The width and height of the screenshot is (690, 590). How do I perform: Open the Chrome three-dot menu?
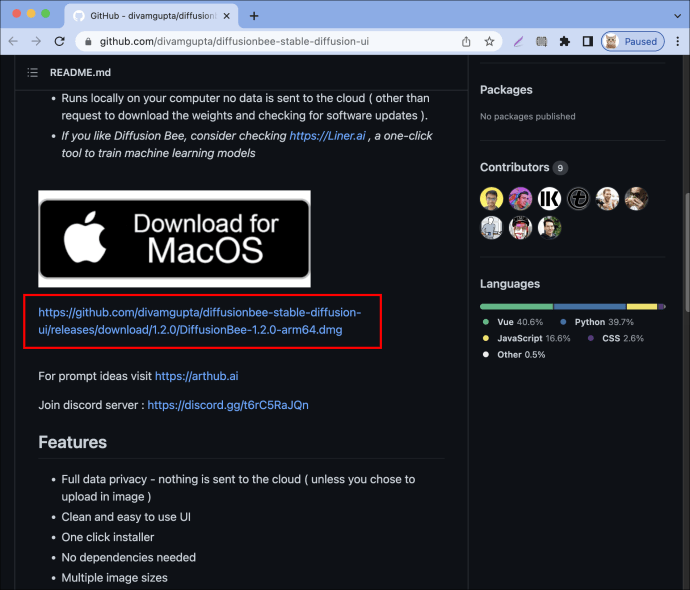point(678,41)
